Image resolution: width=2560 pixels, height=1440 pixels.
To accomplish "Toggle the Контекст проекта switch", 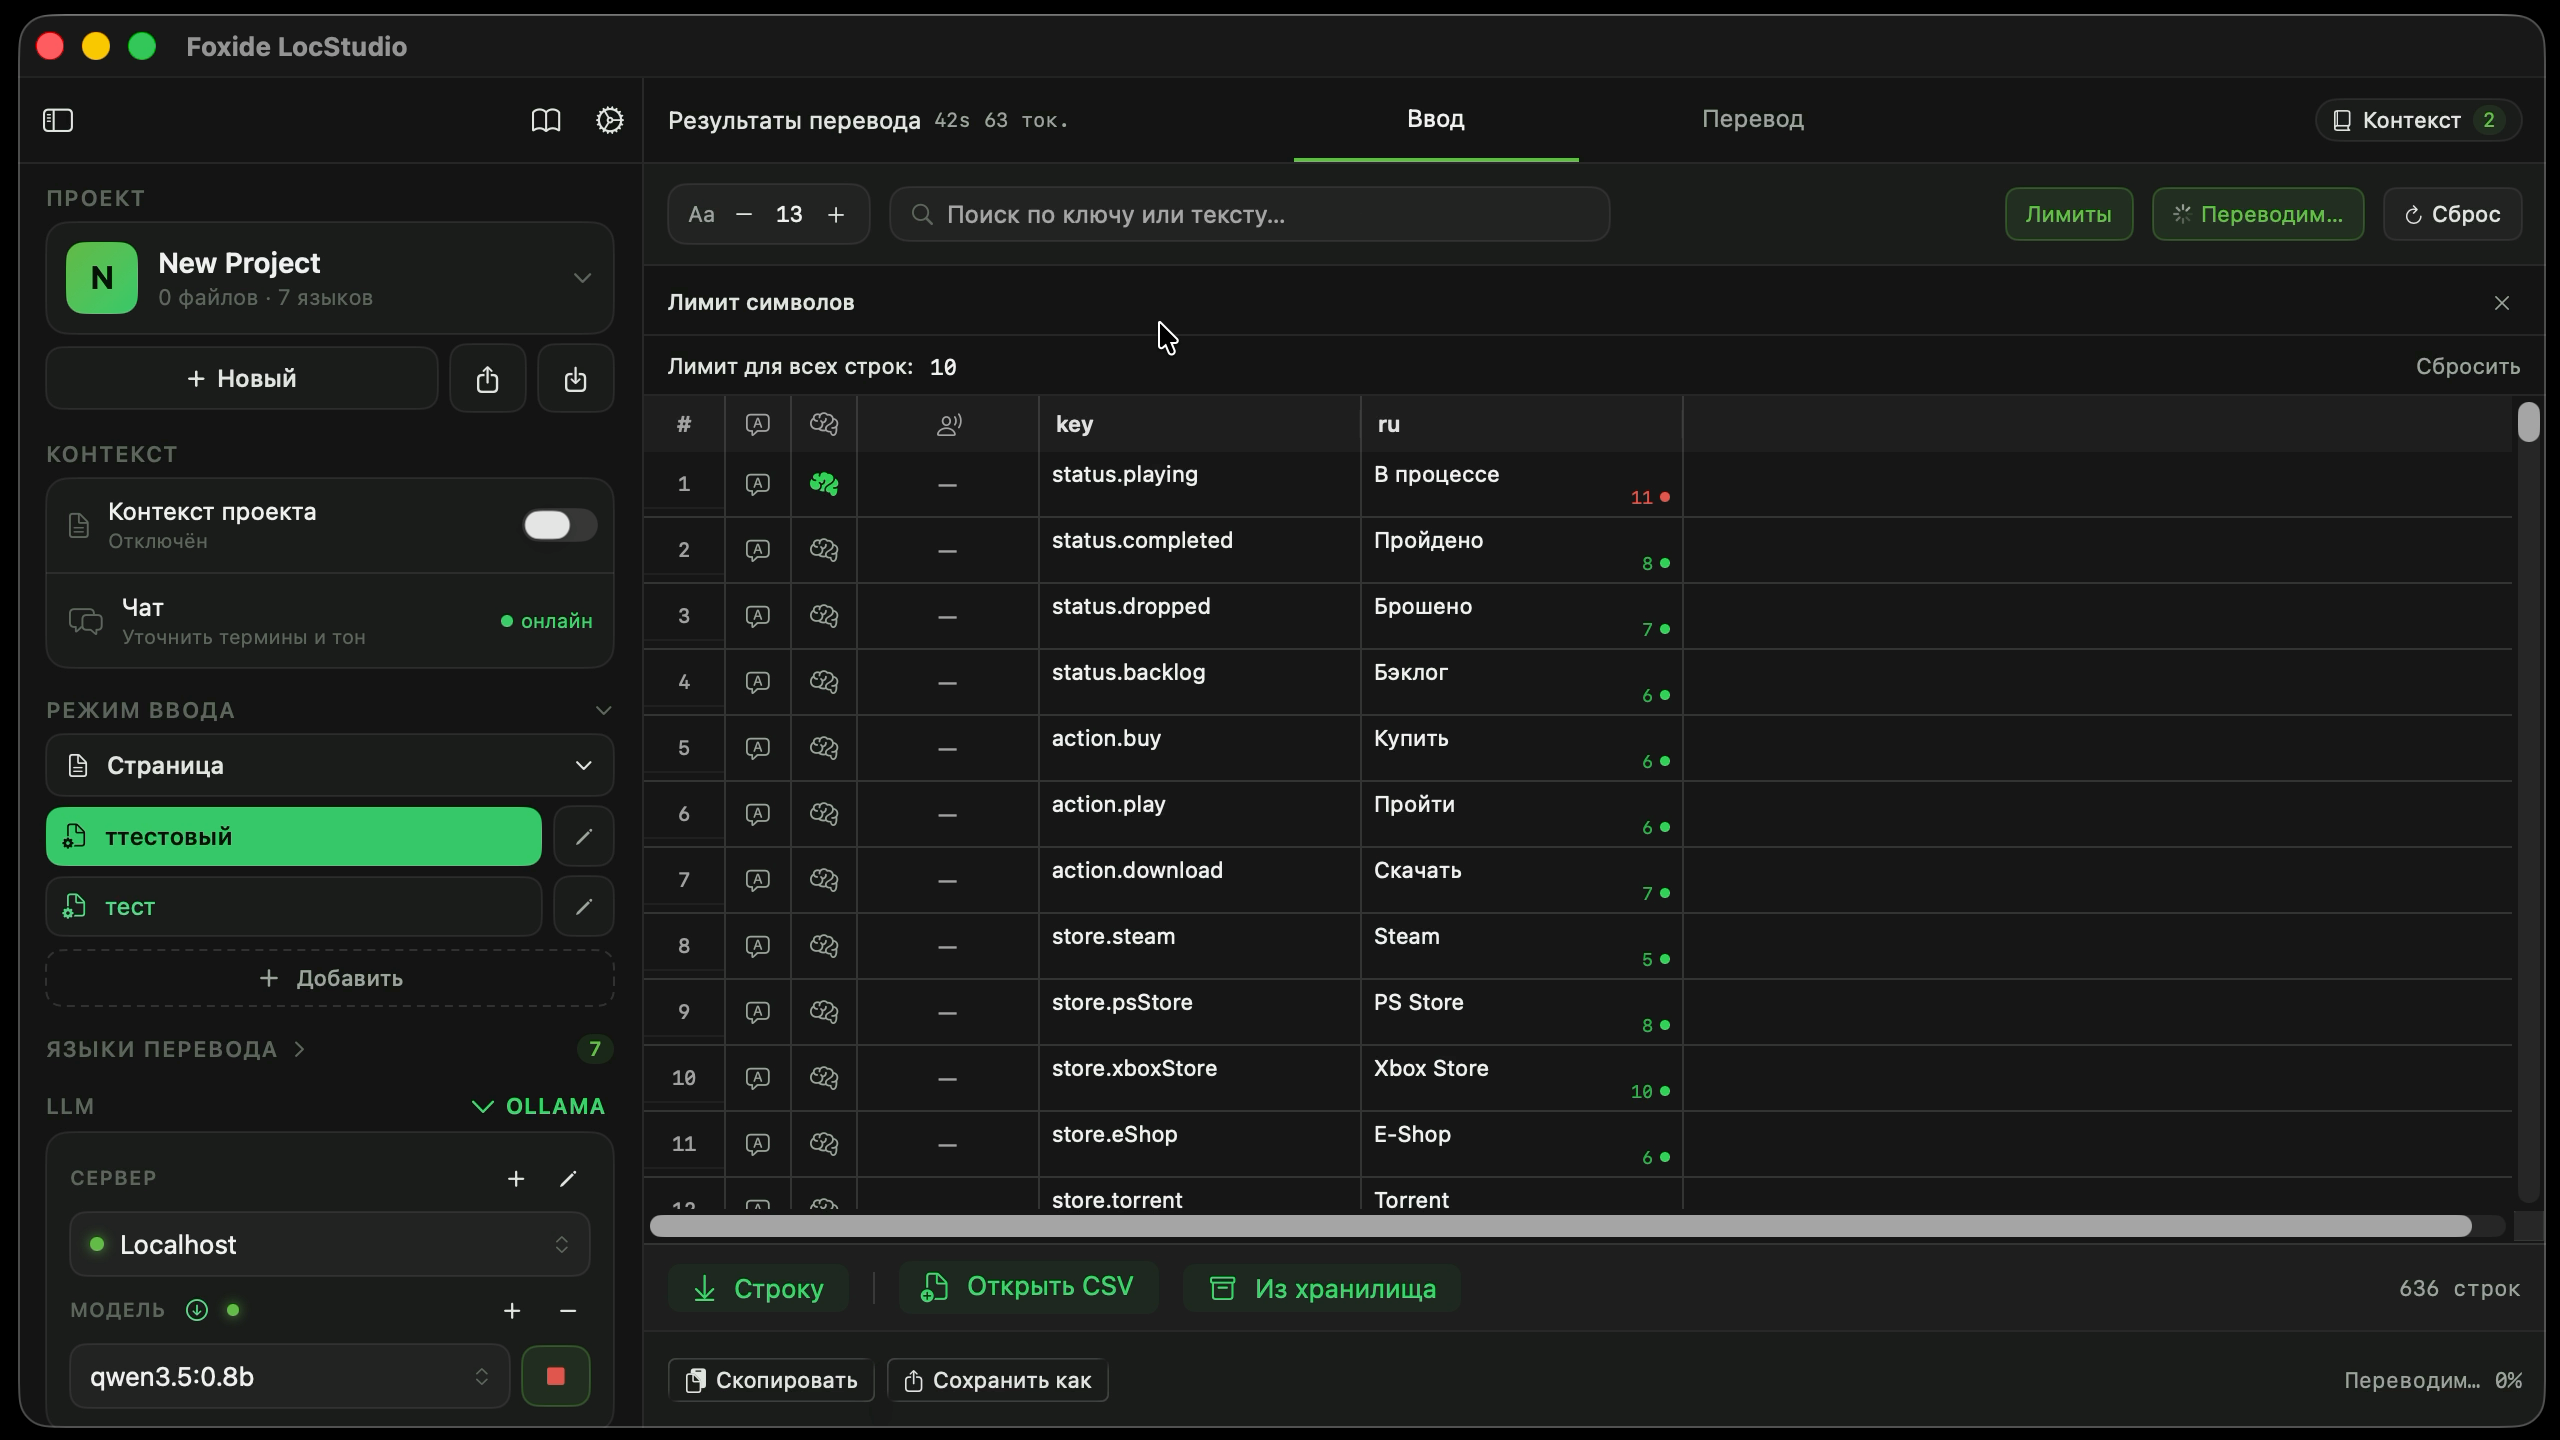I will pos(560,525).
